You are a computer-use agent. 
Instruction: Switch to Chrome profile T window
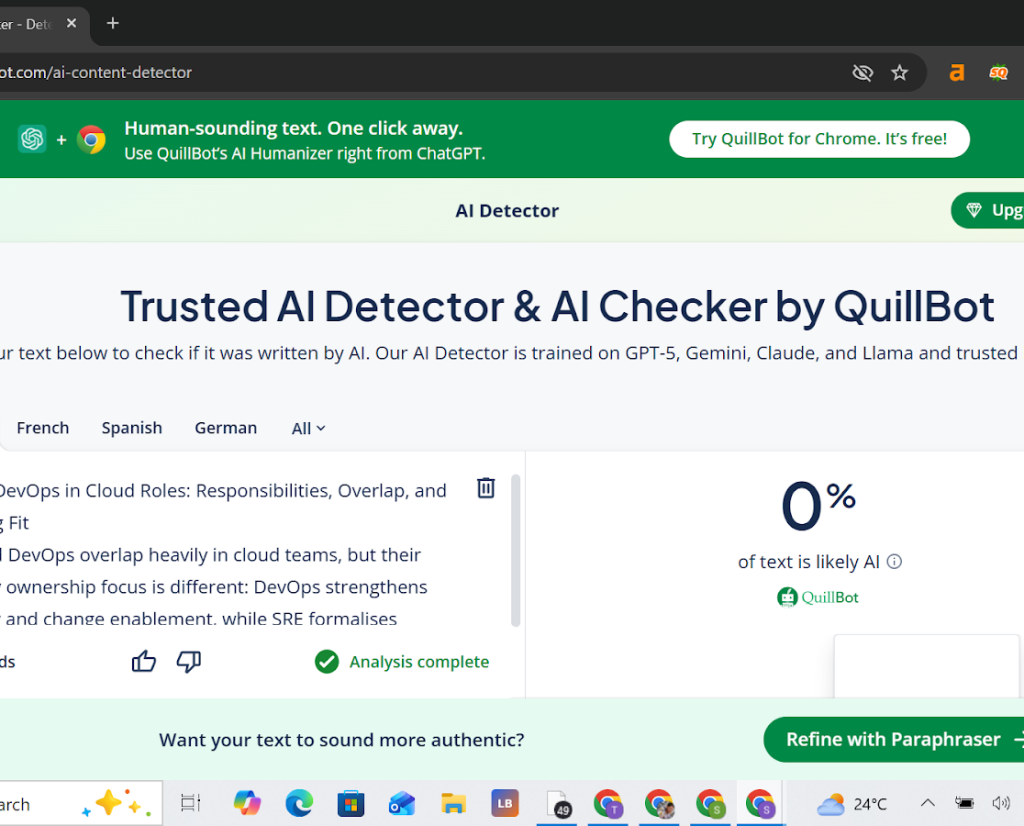pos(609,804)
